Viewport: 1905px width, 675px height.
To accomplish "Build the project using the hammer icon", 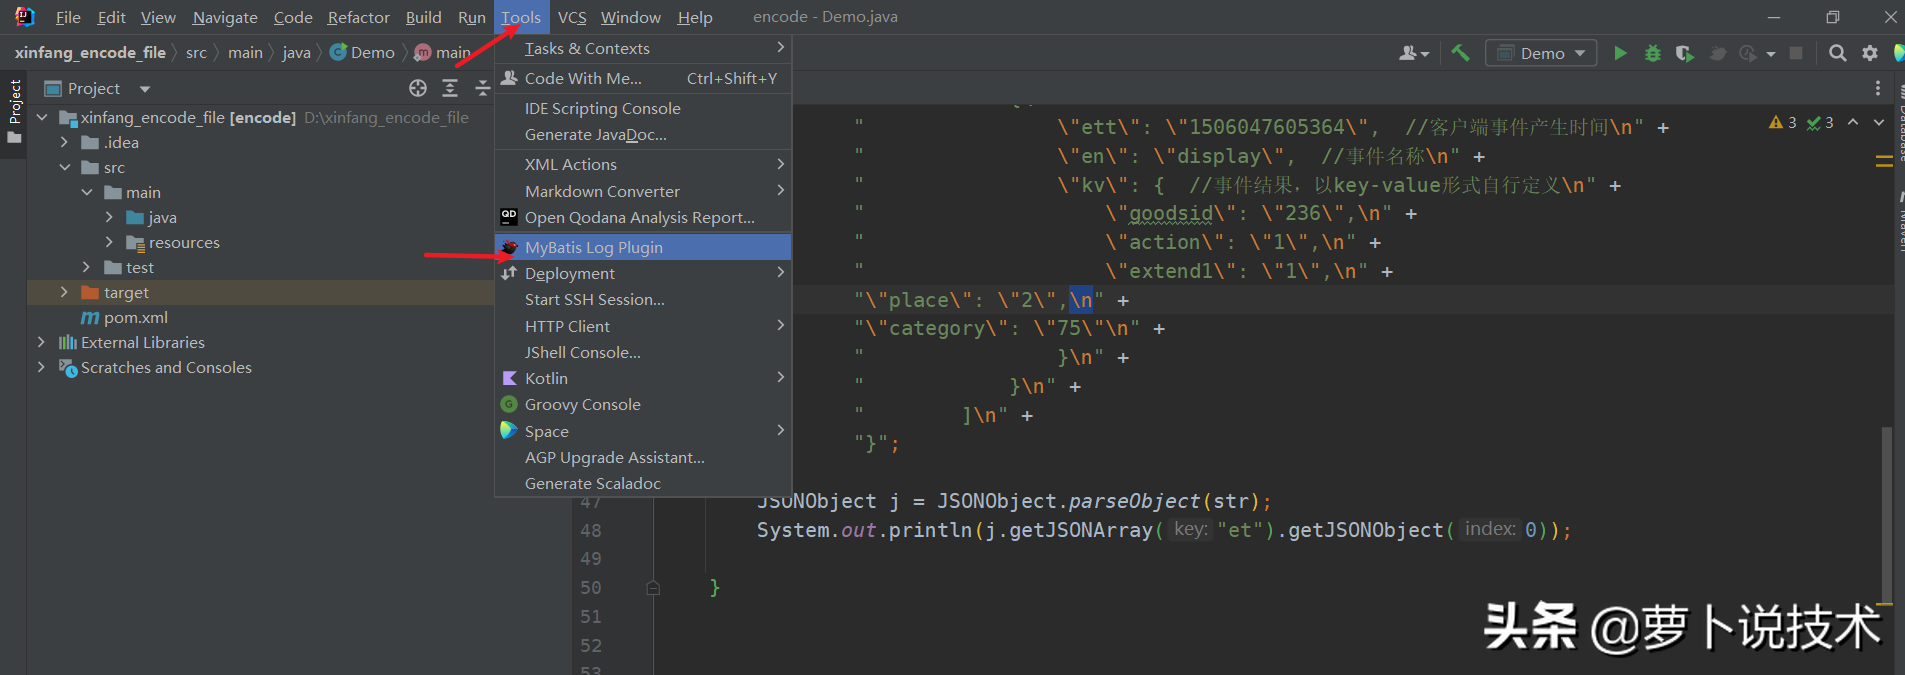I will tap(1460, 53).
